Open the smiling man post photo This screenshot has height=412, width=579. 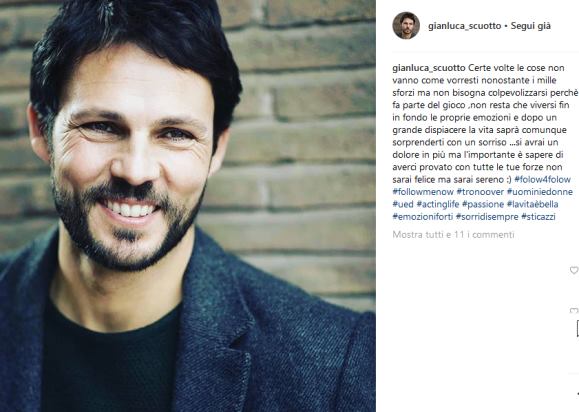(188, 206)
